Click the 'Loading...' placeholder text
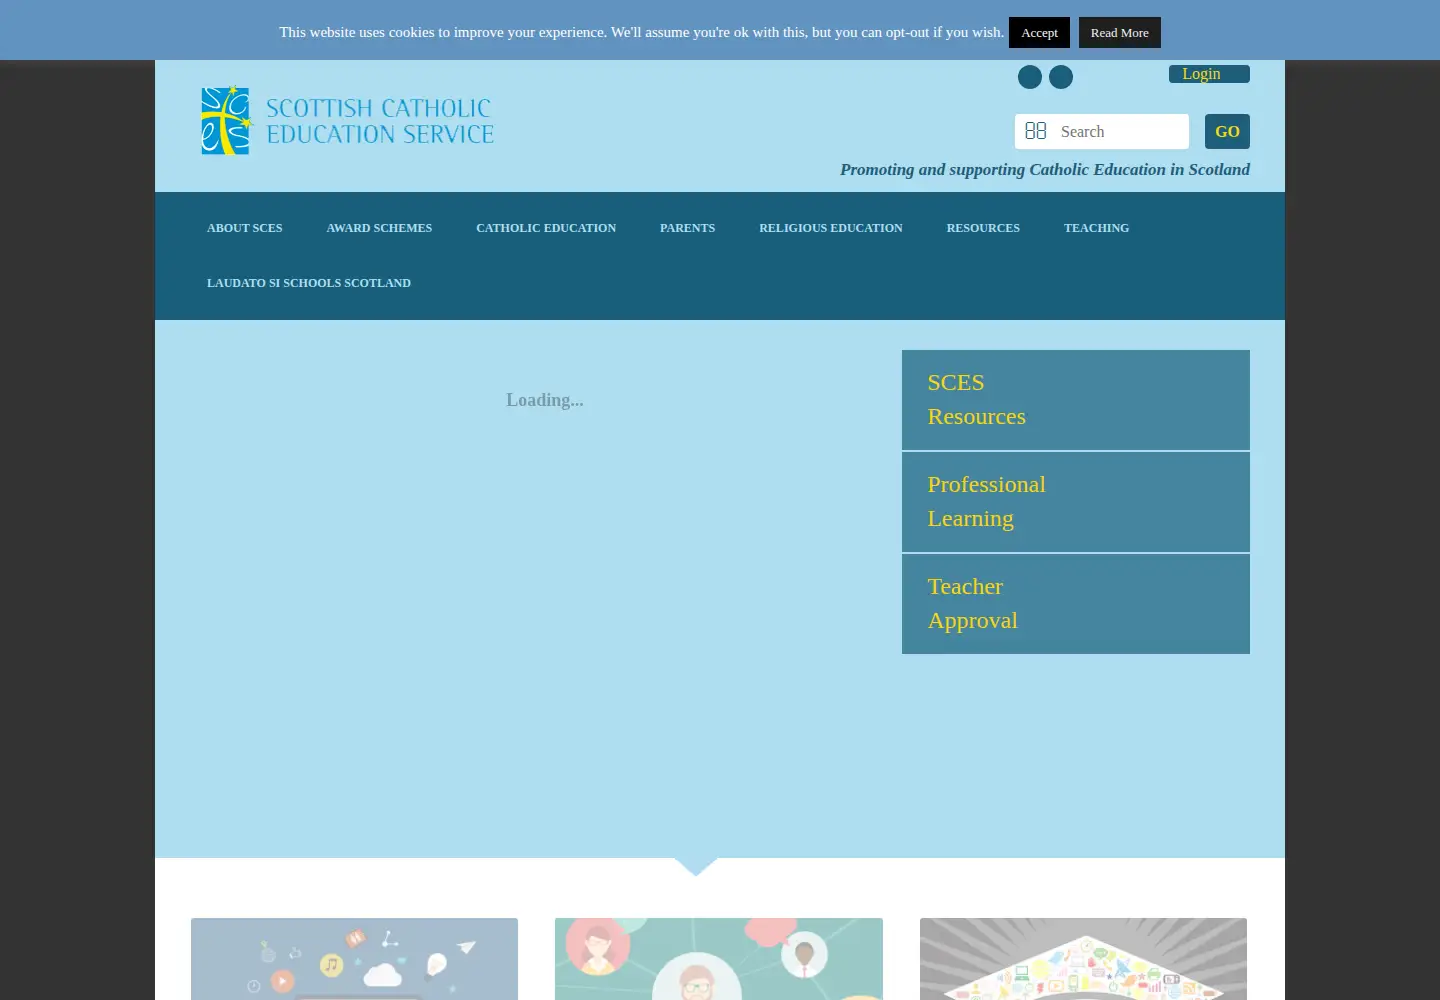1440x1000 pixels. pos(545,400)
